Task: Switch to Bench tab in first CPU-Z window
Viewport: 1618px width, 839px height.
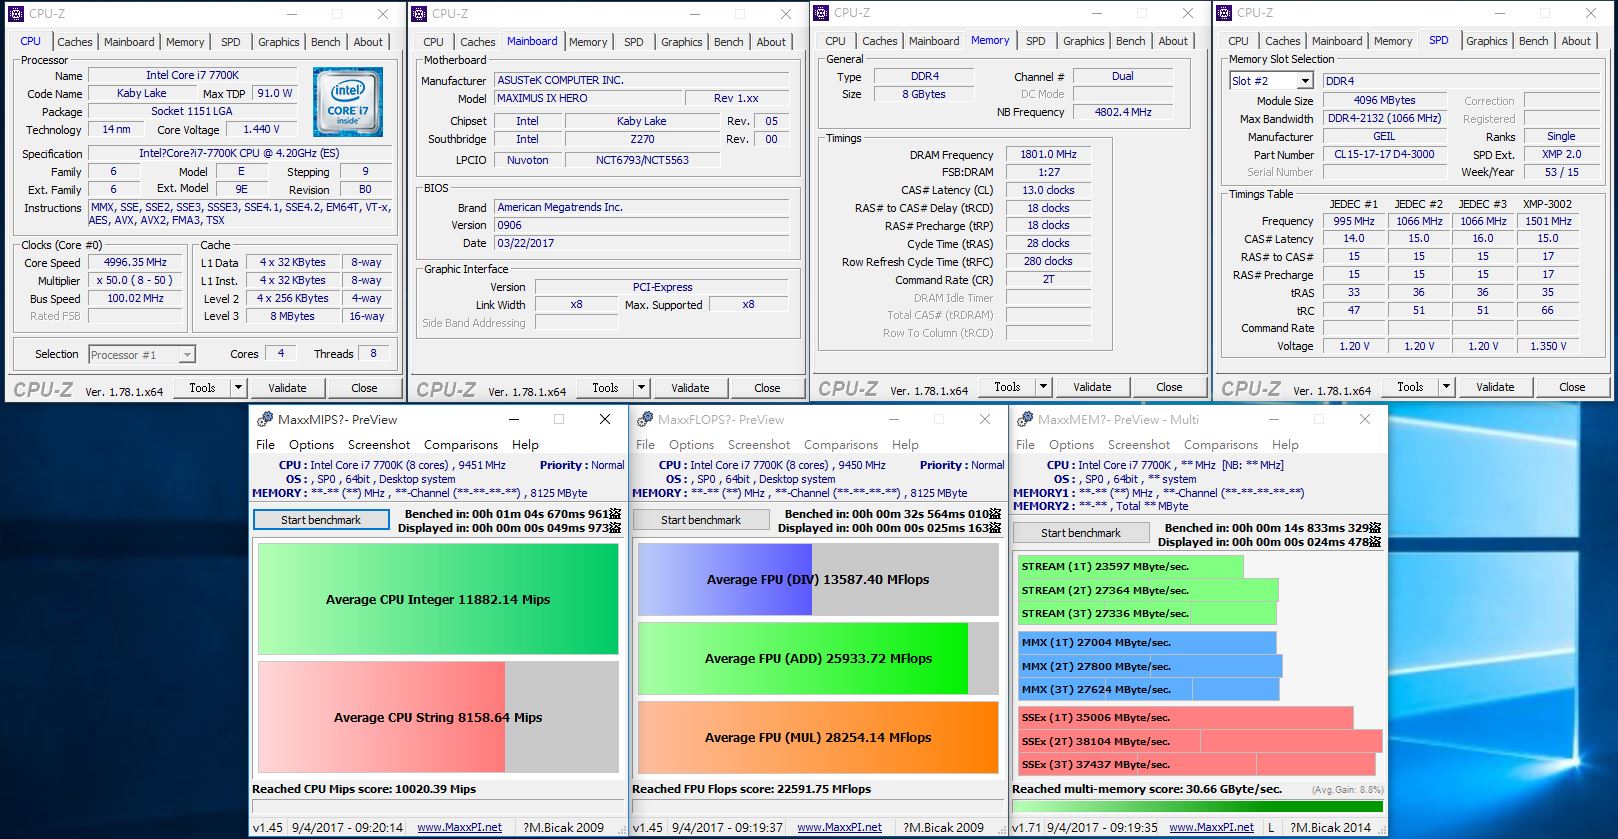Action: pos(326,42)
